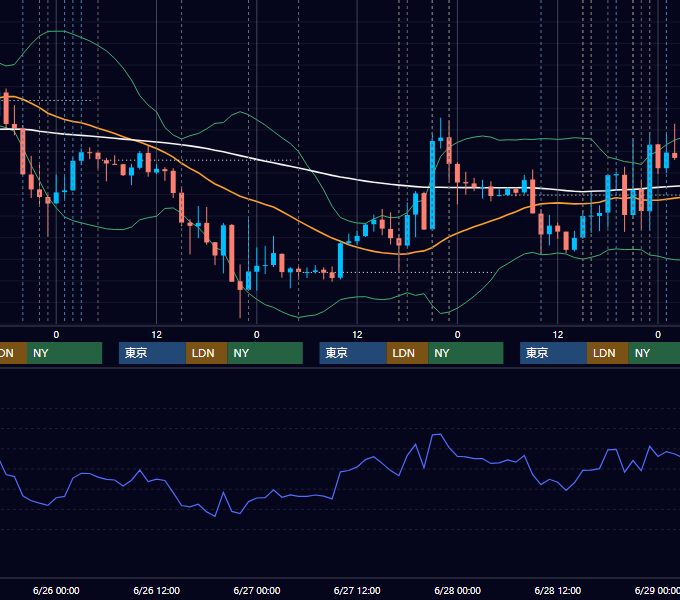Viewport: 680px width, 600px height.
Task: Click the NY session block ending 6/28 morning
Action: pyautogui.click(x=466, y=353)
